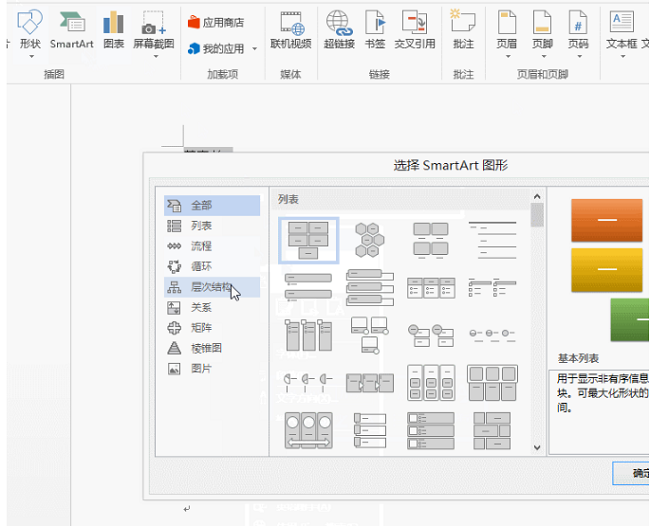Choose the horizontal bullet list layout

(431, 288)
